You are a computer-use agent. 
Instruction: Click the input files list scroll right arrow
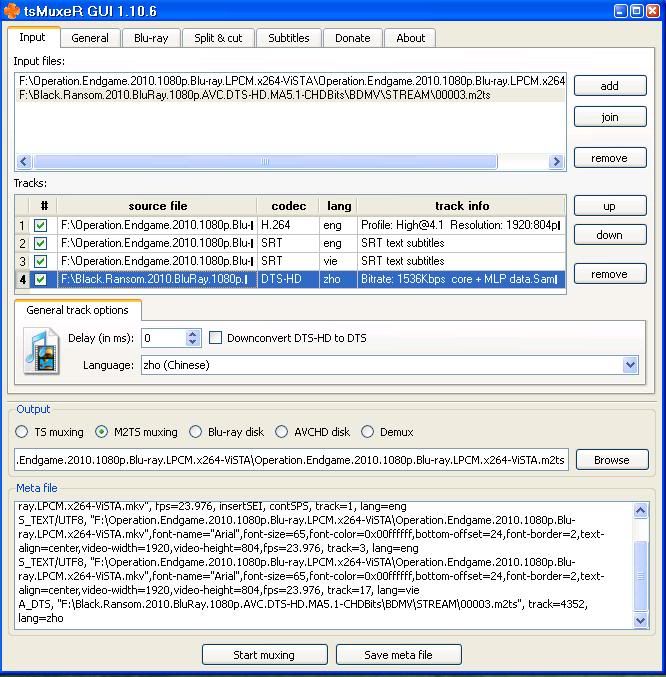pos(556,161)
